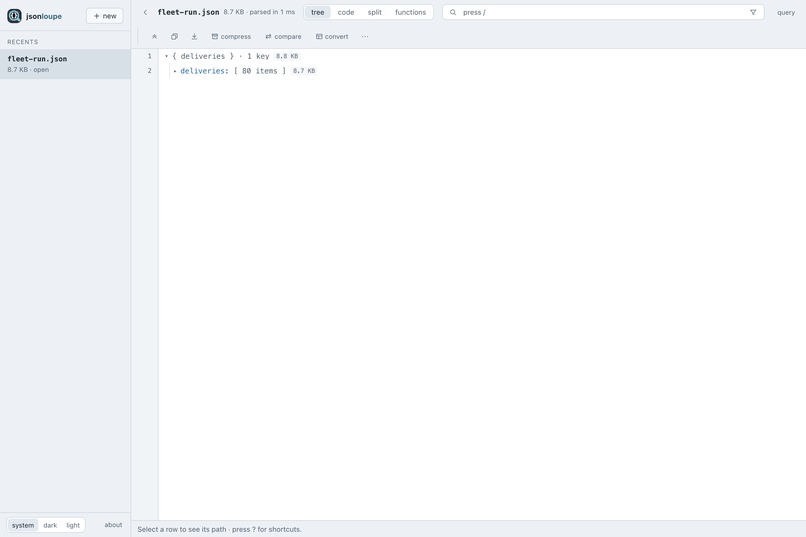Image resolution: width=806 pixels, height=537 pixels.
Task: Click '8.7 KB · parsed in 1 ms' info
Action: (x=259, y=12)
